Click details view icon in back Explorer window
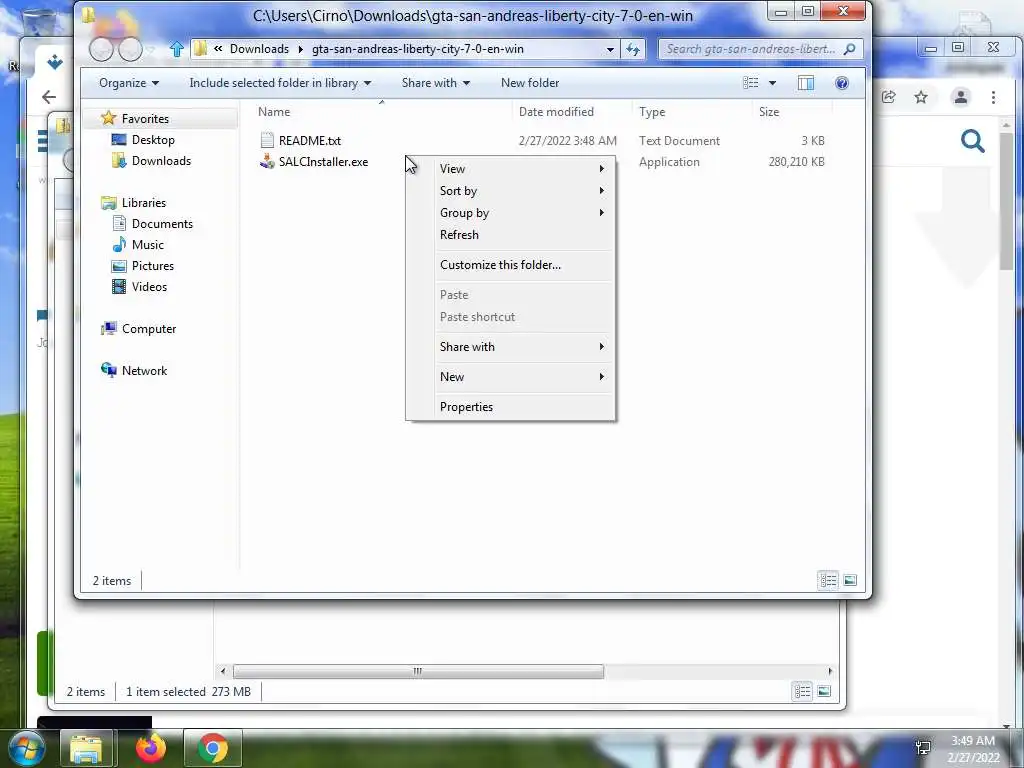 802,691
